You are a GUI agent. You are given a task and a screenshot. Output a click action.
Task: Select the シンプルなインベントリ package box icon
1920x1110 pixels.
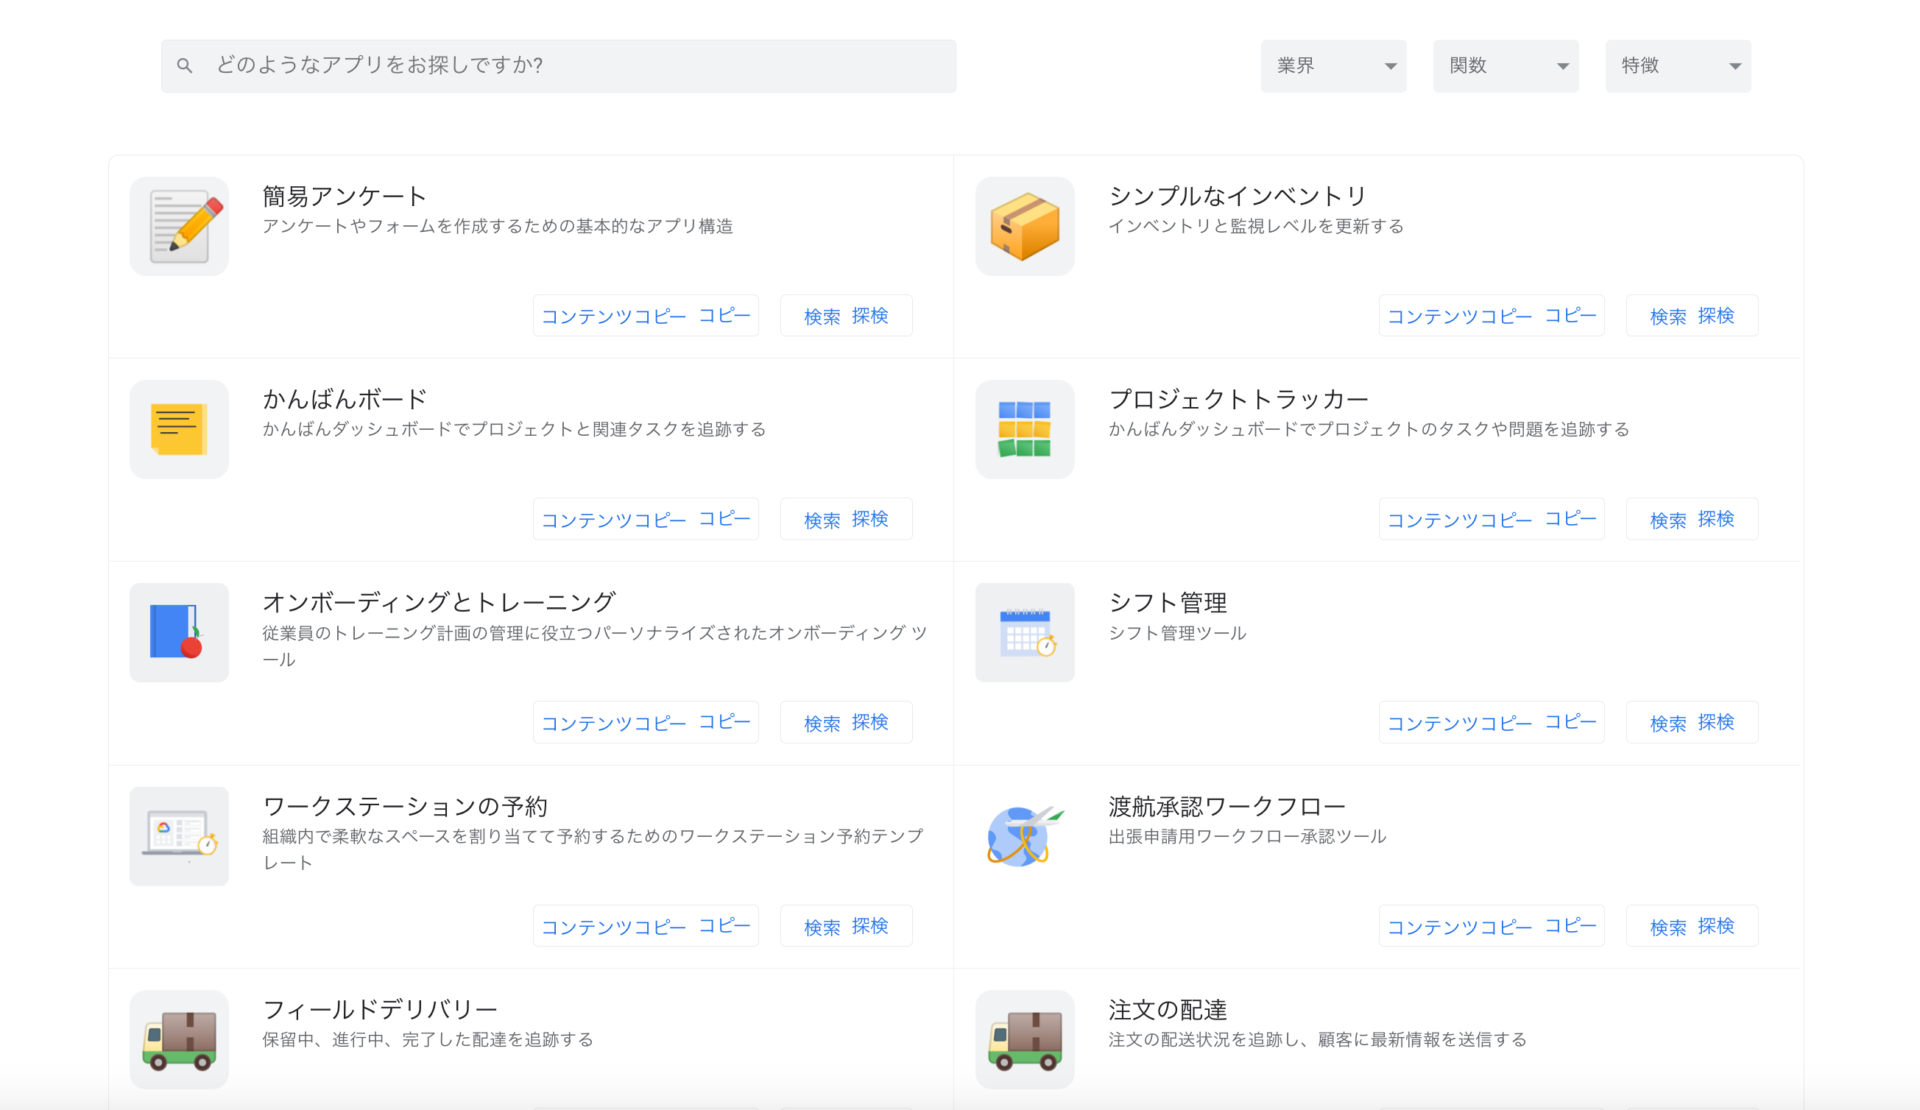tap(1024, 226)
